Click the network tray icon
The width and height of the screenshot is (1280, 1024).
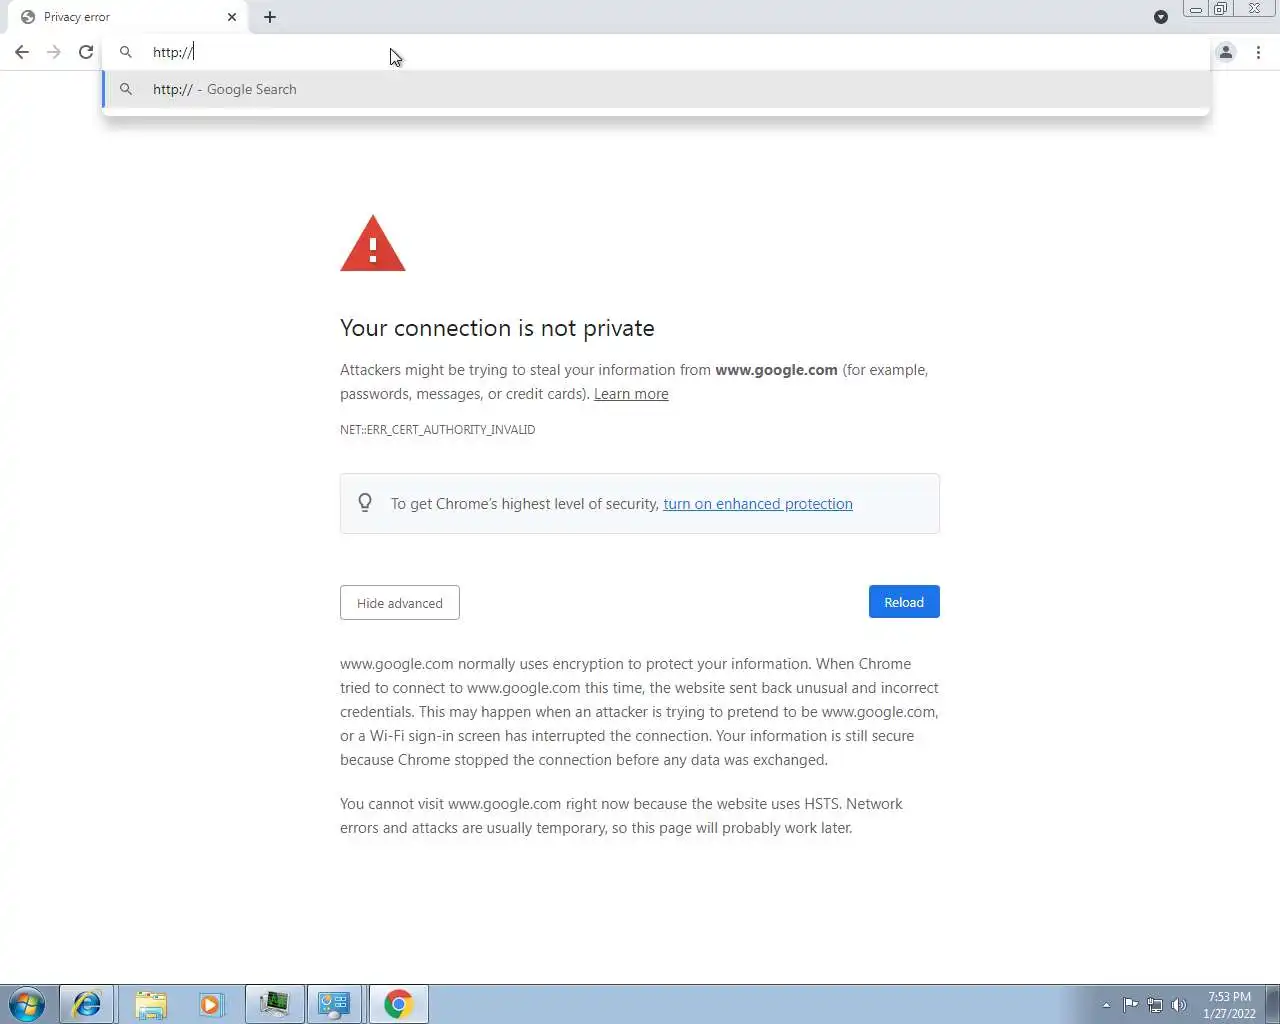pos(1155,1005)
